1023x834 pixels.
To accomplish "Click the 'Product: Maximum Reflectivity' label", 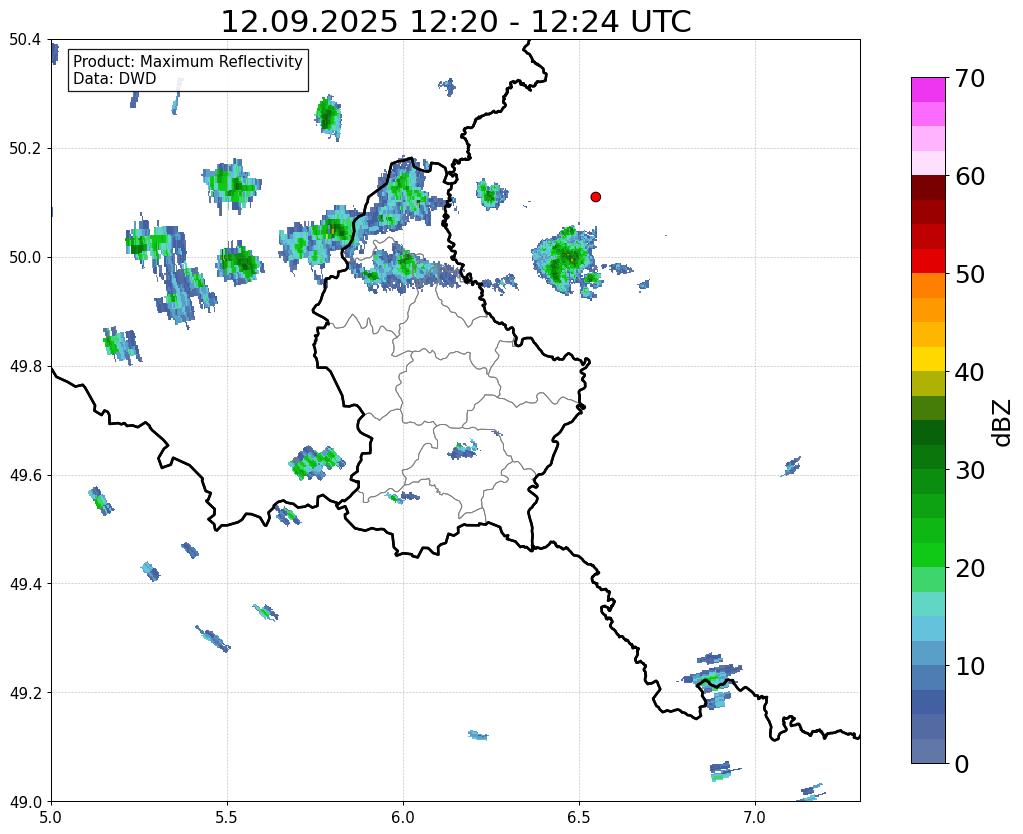I will click(x=188, y=61).
